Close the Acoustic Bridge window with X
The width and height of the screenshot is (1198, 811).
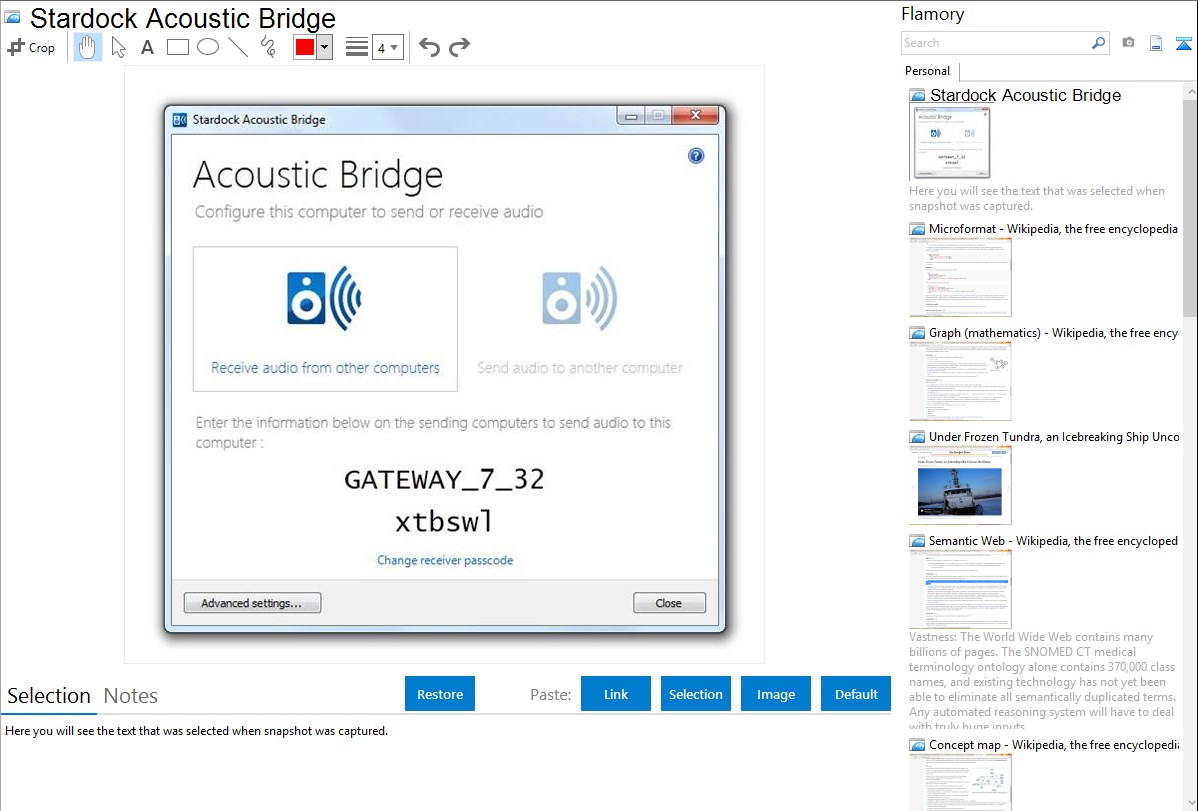click(695, 115)
